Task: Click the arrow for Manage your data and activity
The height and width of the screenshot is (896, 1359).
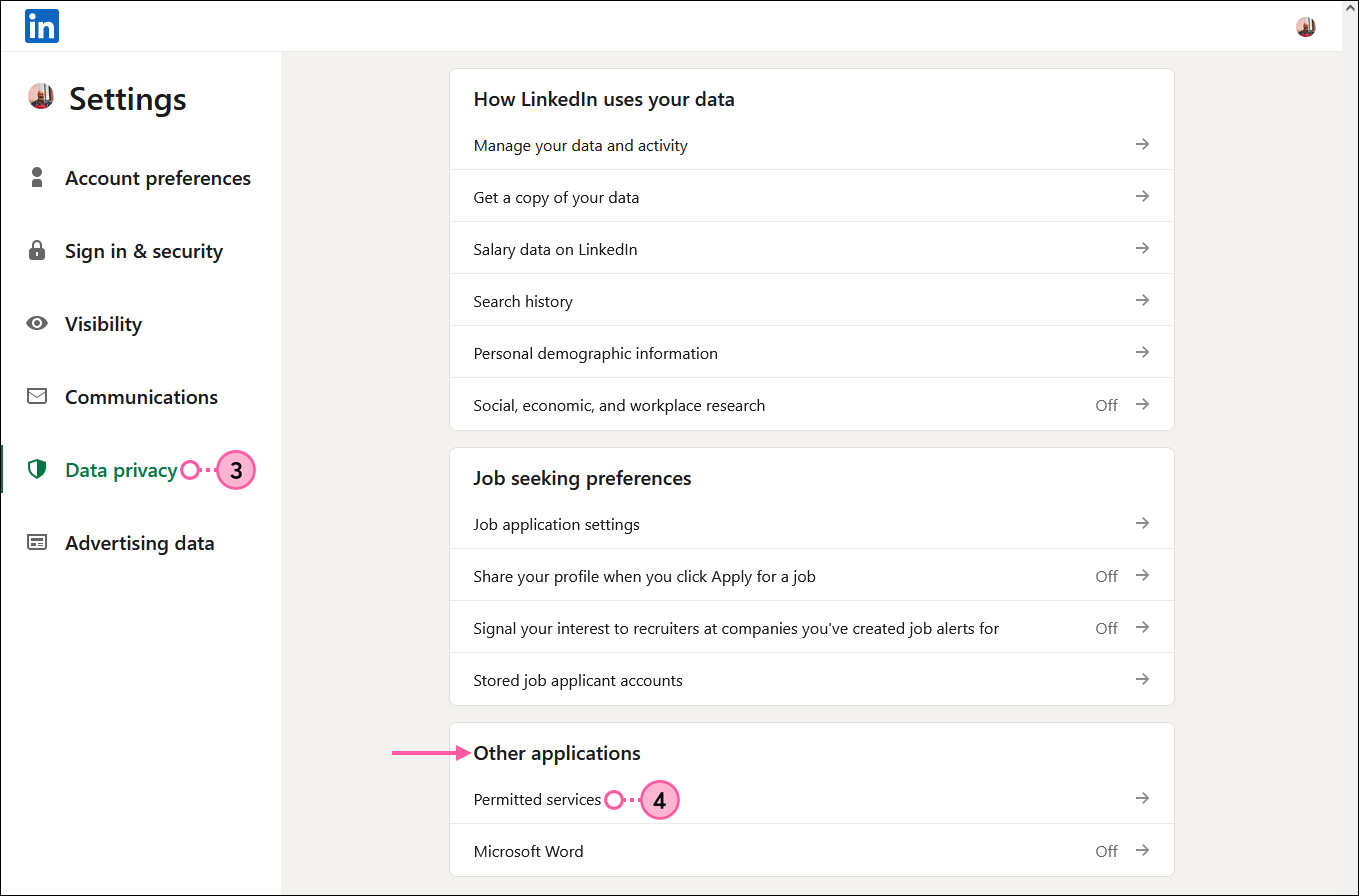Action: coord(1142,144)
